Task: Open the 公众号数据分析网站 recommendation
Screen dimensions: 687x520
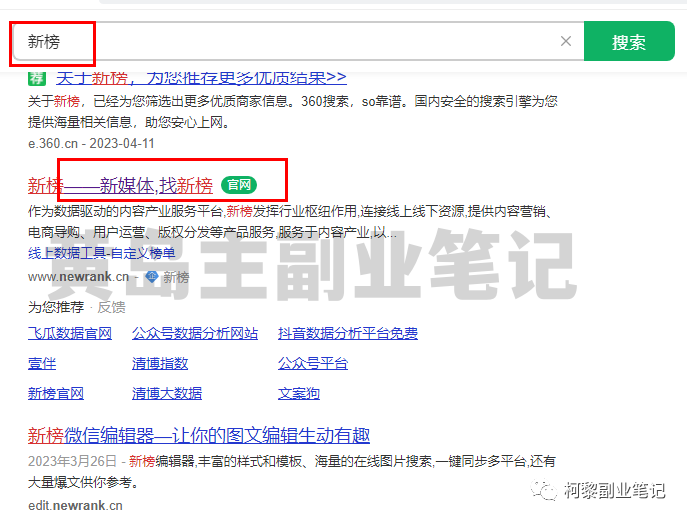Action: tap(195, 333)
